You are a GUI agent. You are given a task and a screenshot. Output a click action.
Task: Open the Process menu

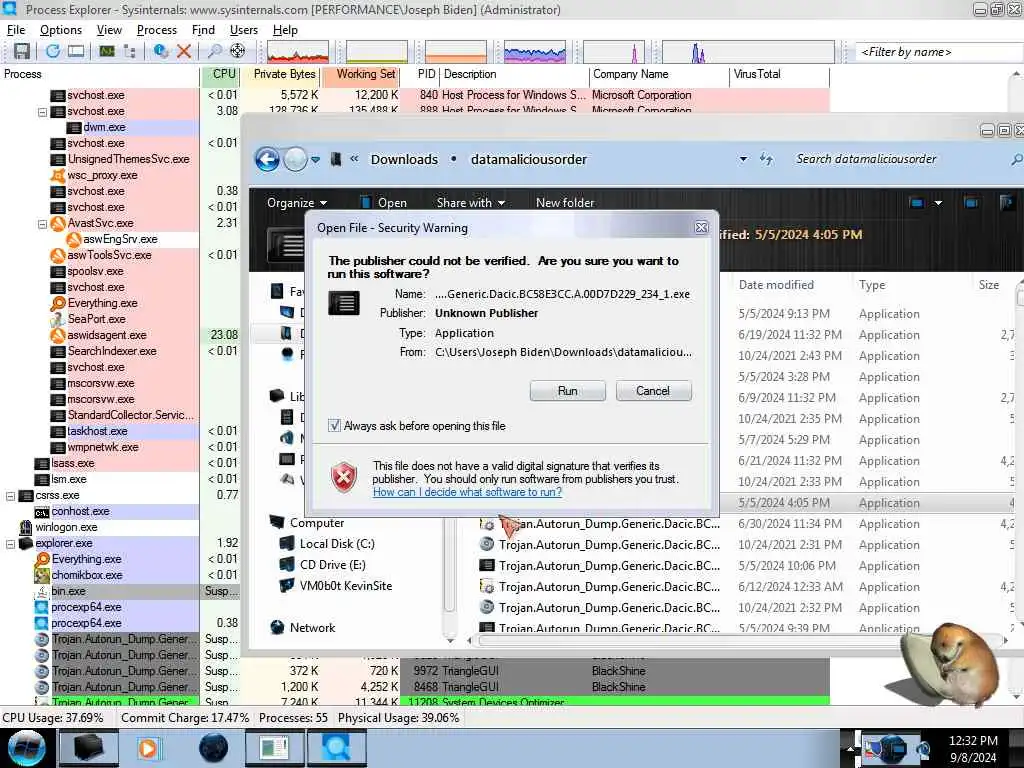157,30
